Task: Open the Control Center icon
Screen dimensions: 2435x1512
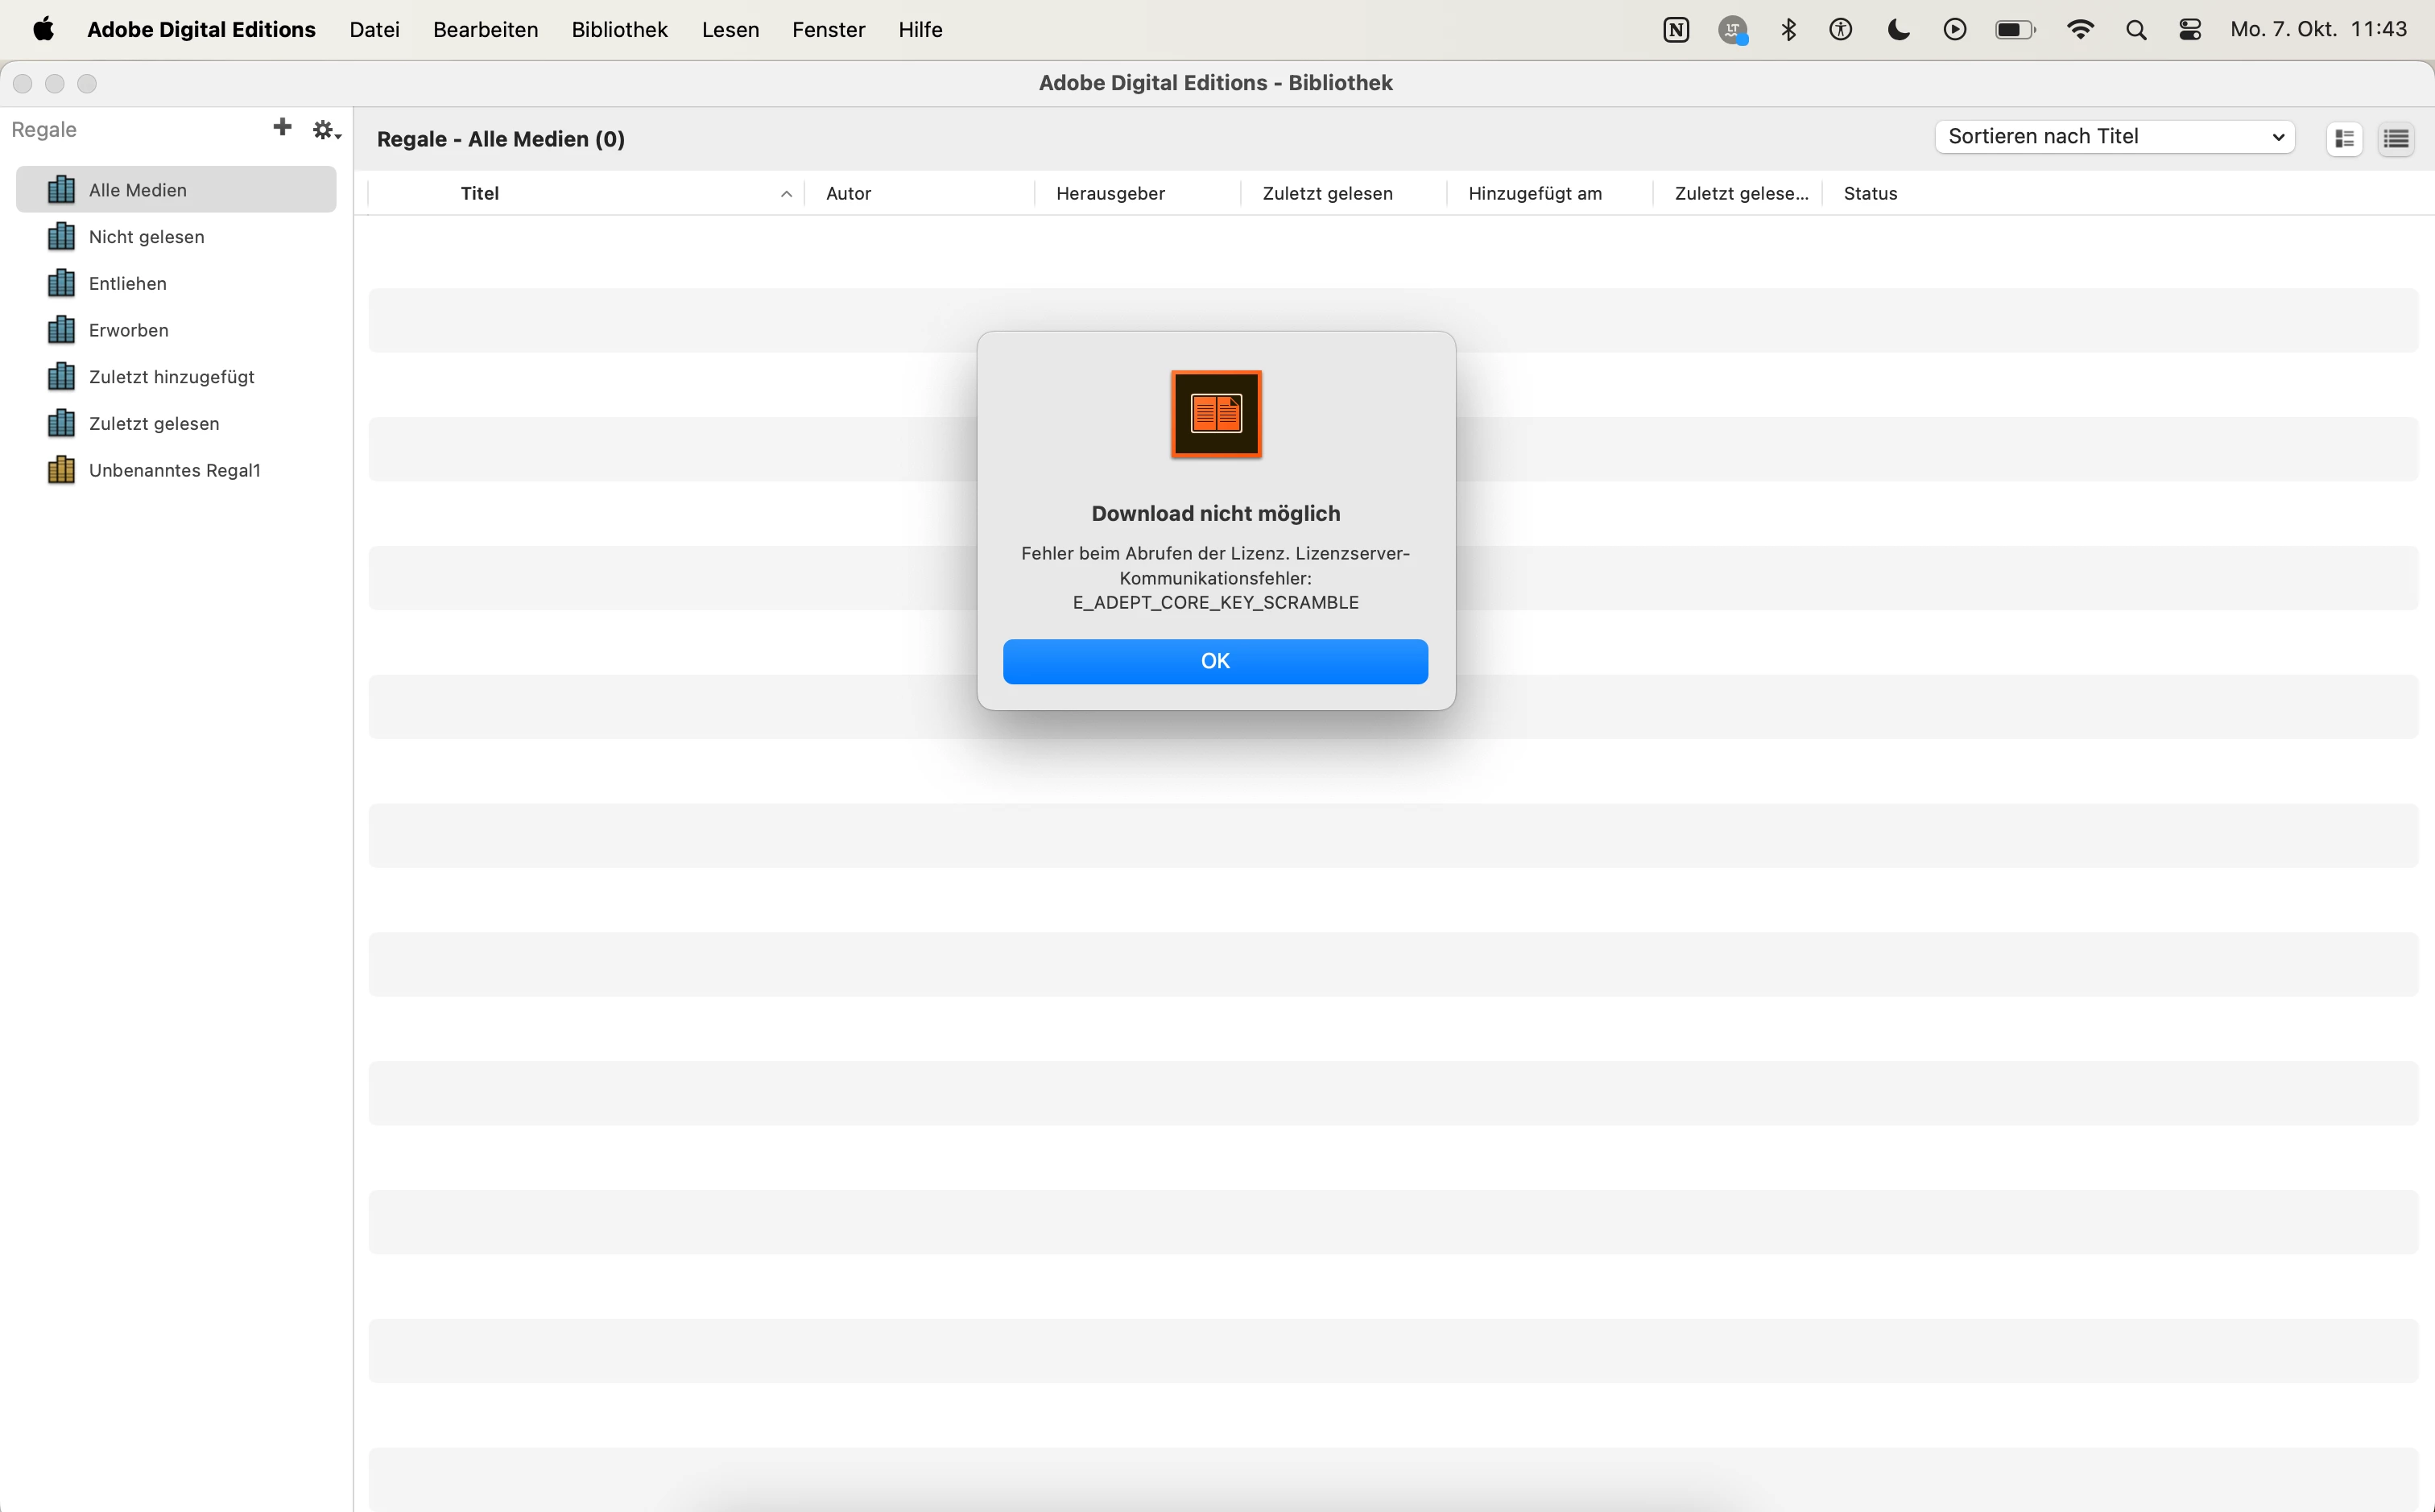Action: (2190, 30)
